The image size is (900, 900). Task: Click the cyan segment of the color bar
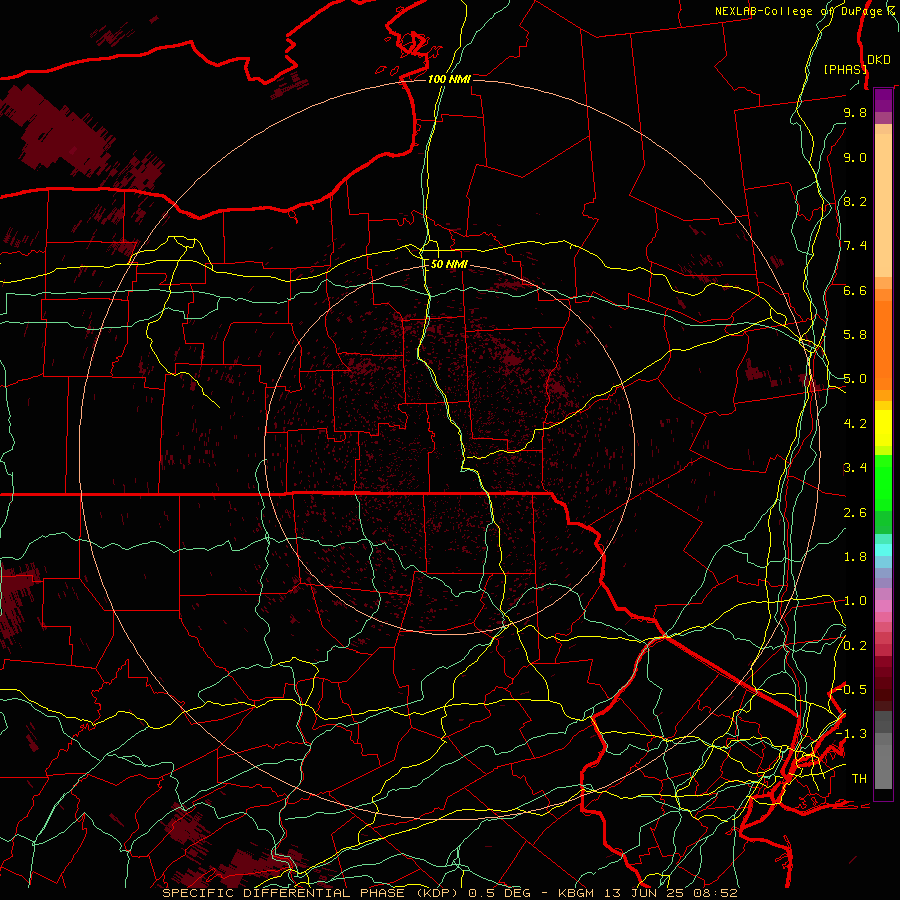[x=883, y=550]
